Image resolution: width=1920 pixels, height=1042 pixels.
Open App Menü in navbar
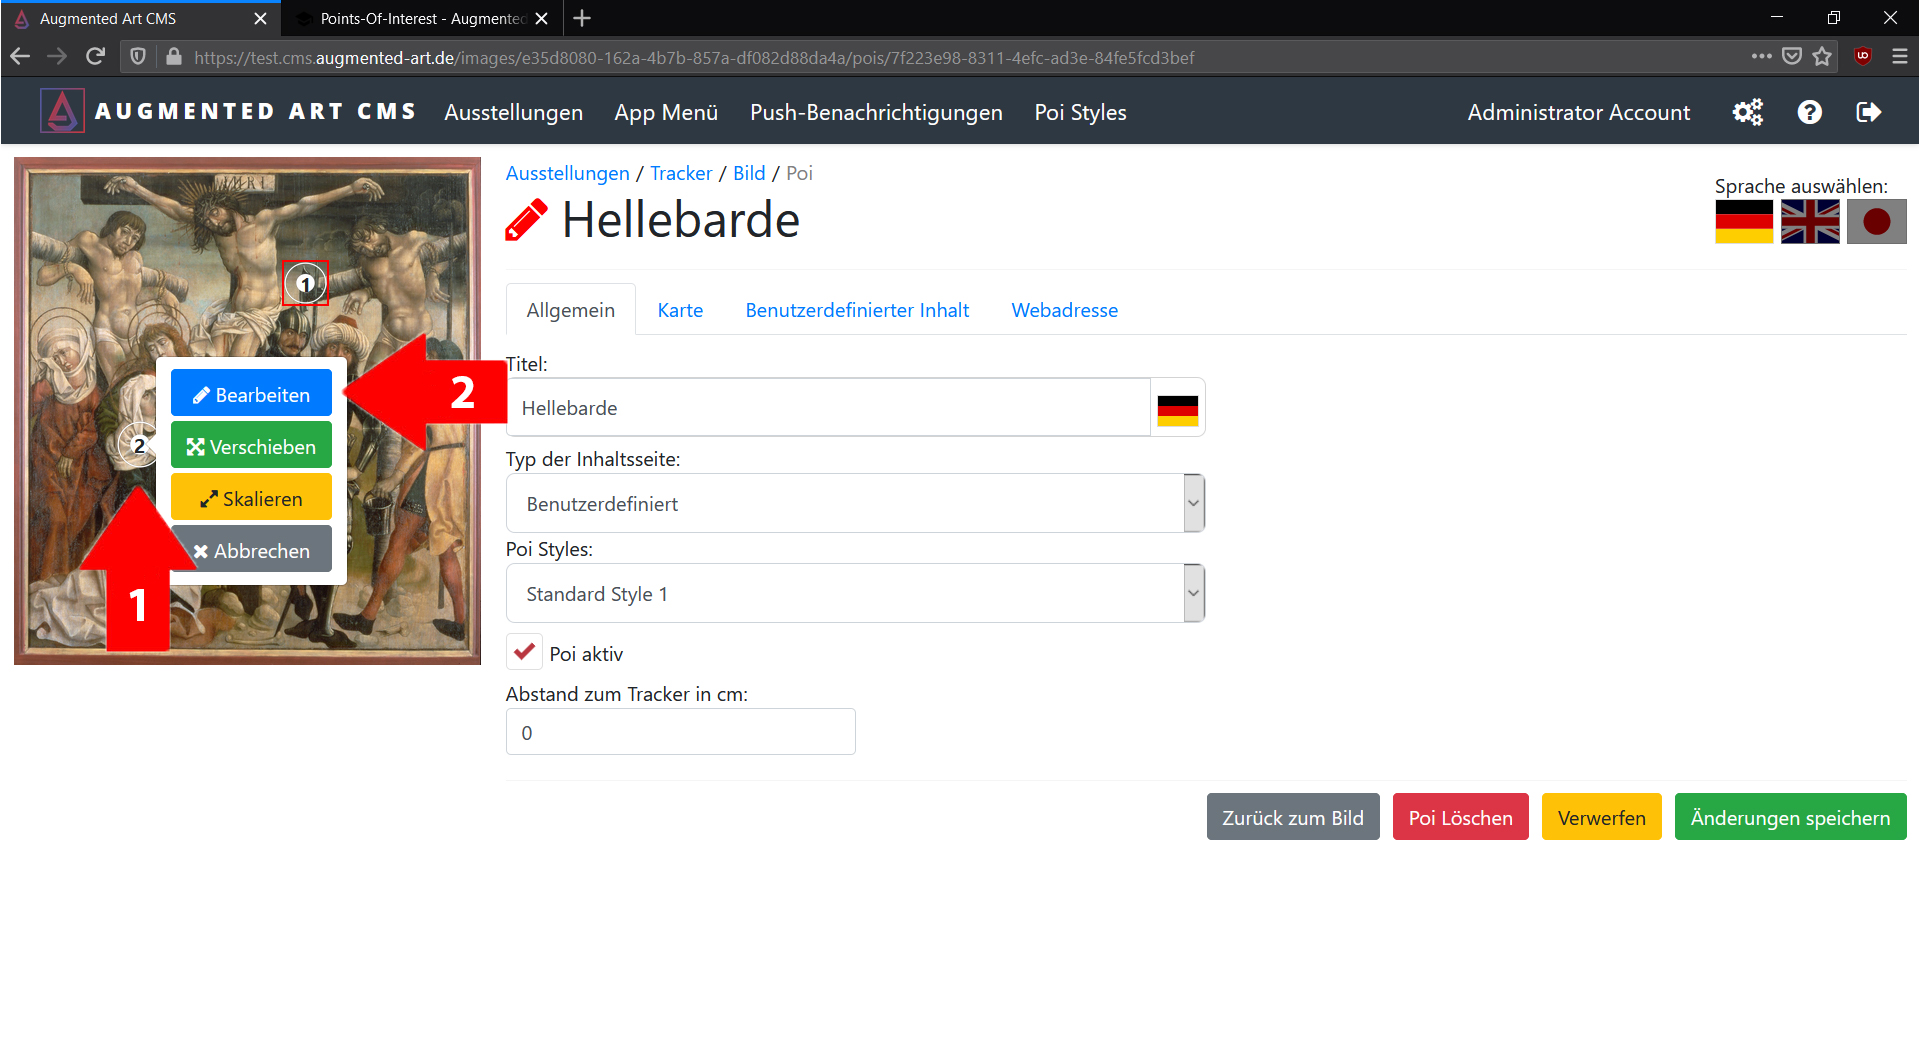point(666,112)
